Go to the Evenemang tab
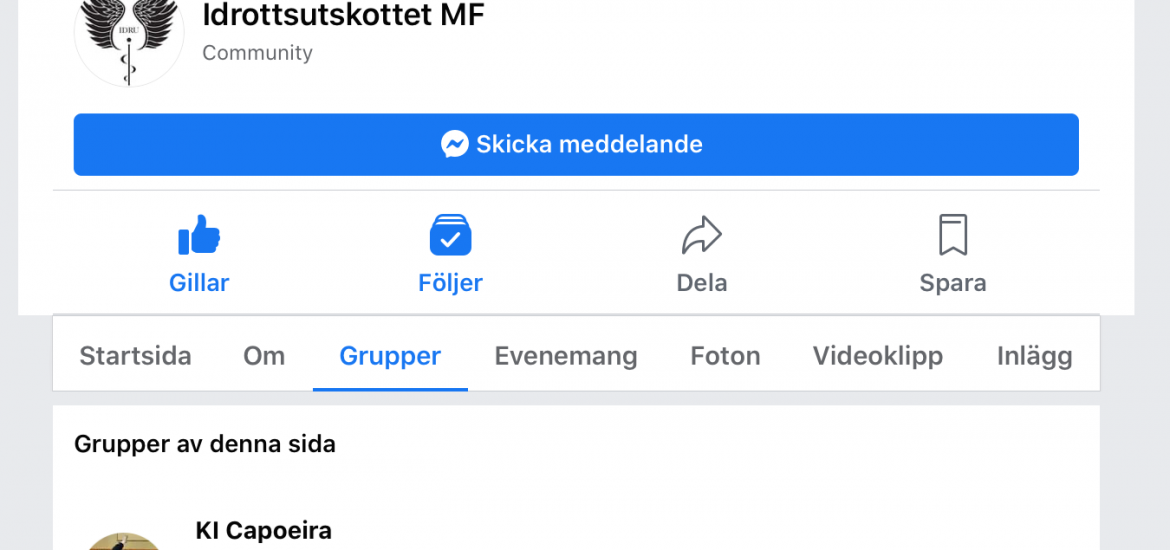1170x550 pixels. click(566, 356)
